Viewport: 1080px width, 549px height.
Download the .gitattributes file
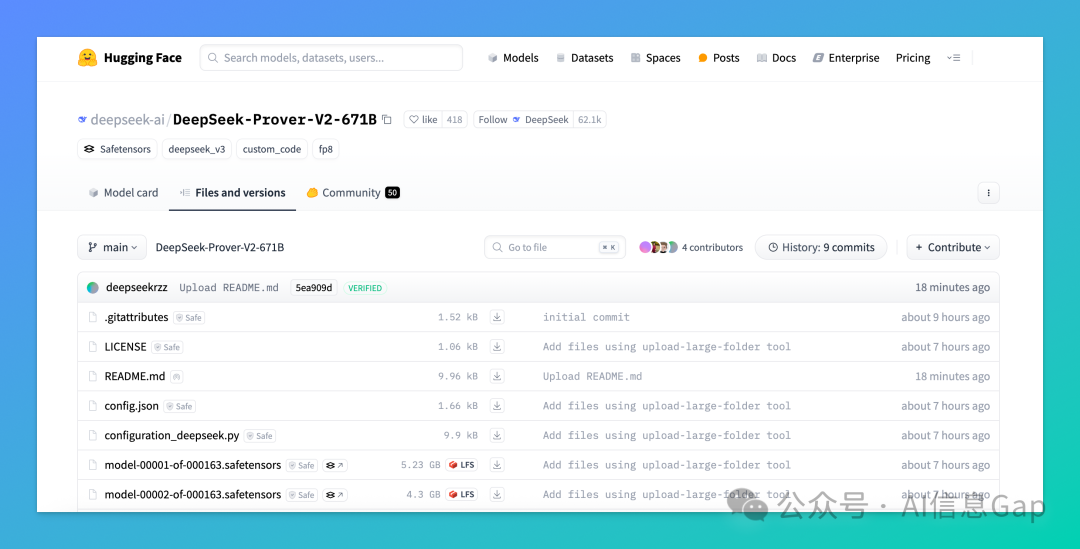497,317
